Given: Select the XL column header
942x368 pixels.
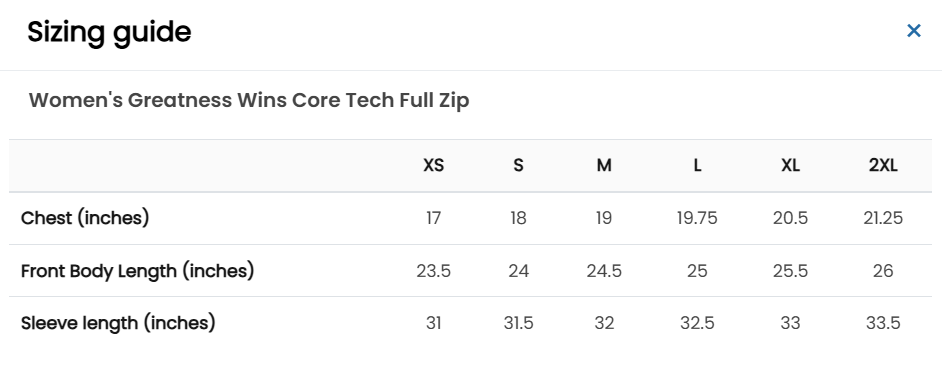Looking at the screenshot, I should 790,165.
